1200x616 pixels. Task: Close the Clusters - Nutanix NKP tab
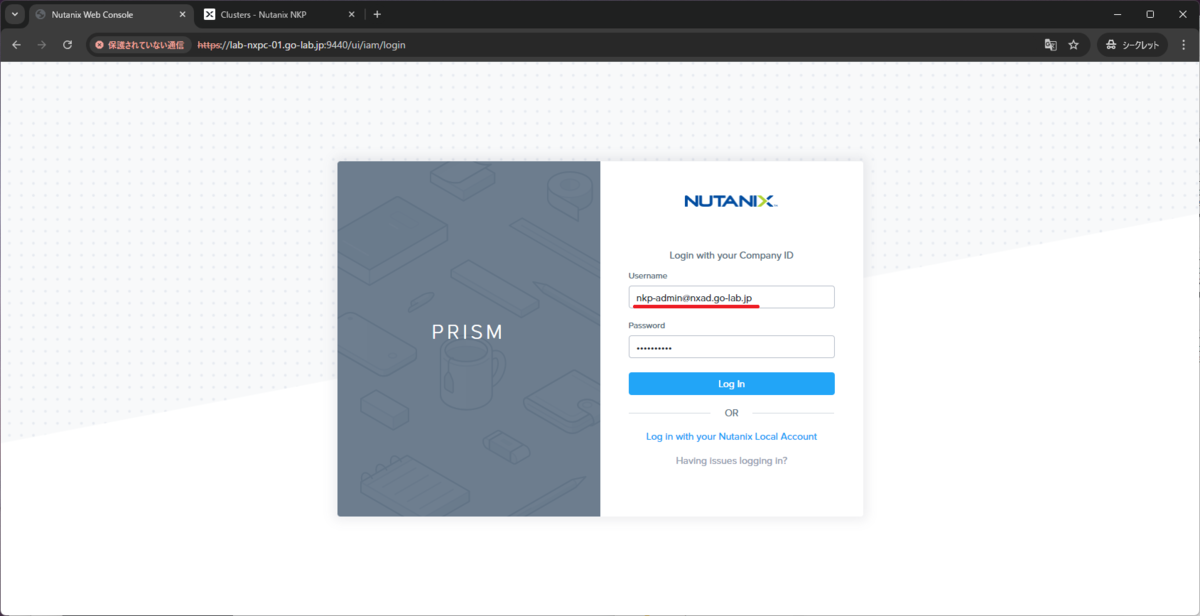(349, 15)
